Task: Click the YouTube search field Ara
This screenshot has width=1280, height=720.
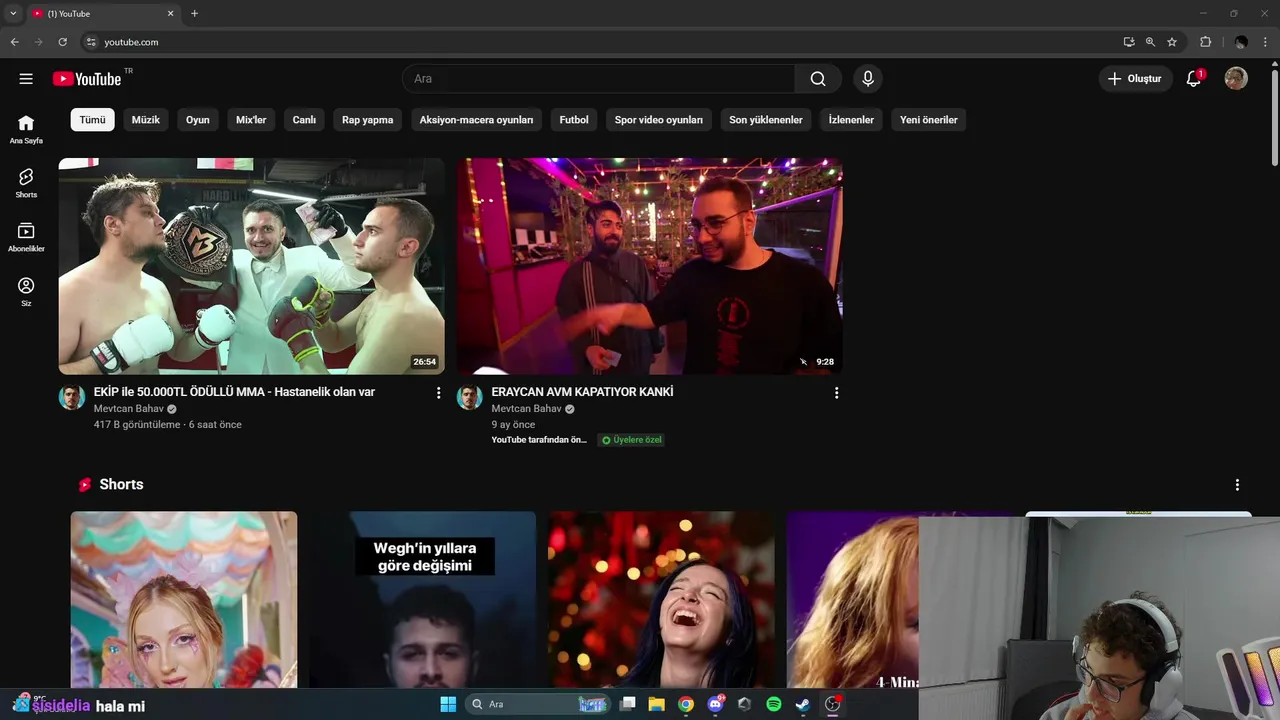Action: pyautogui.click(x=599, y=79)
